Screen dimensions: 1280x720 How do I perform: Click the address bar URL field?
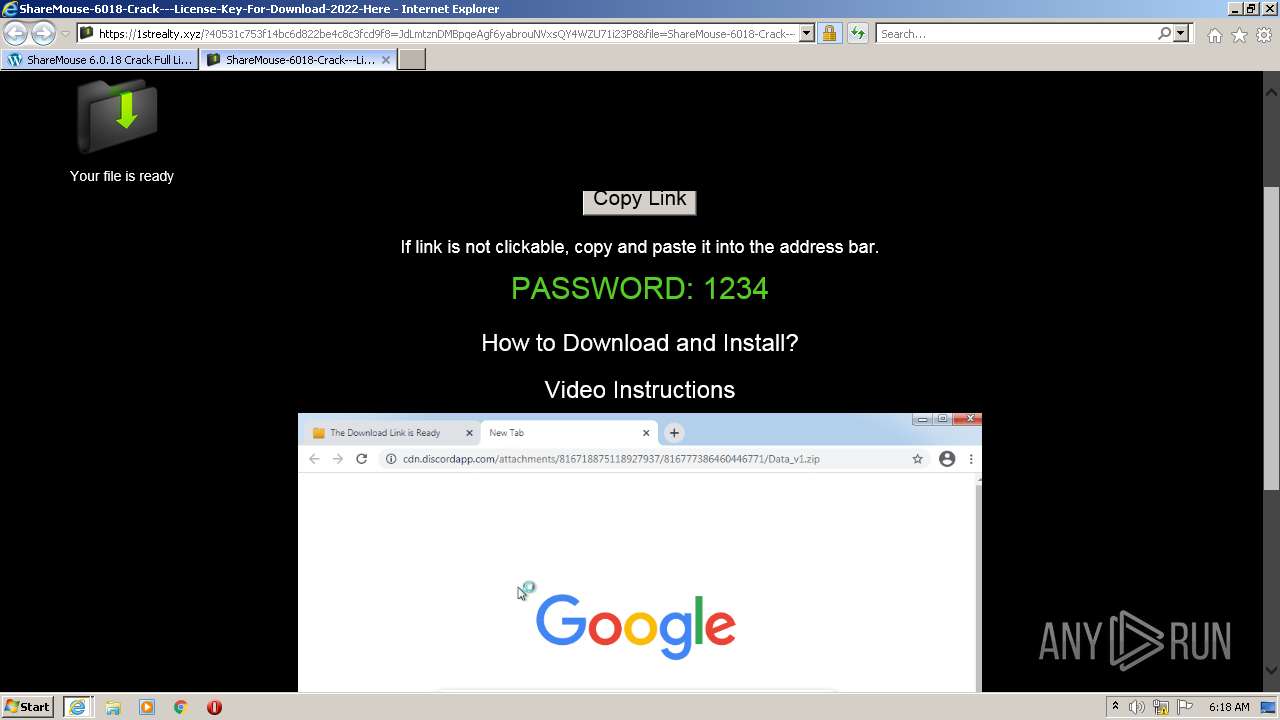[x=447, y=33]
